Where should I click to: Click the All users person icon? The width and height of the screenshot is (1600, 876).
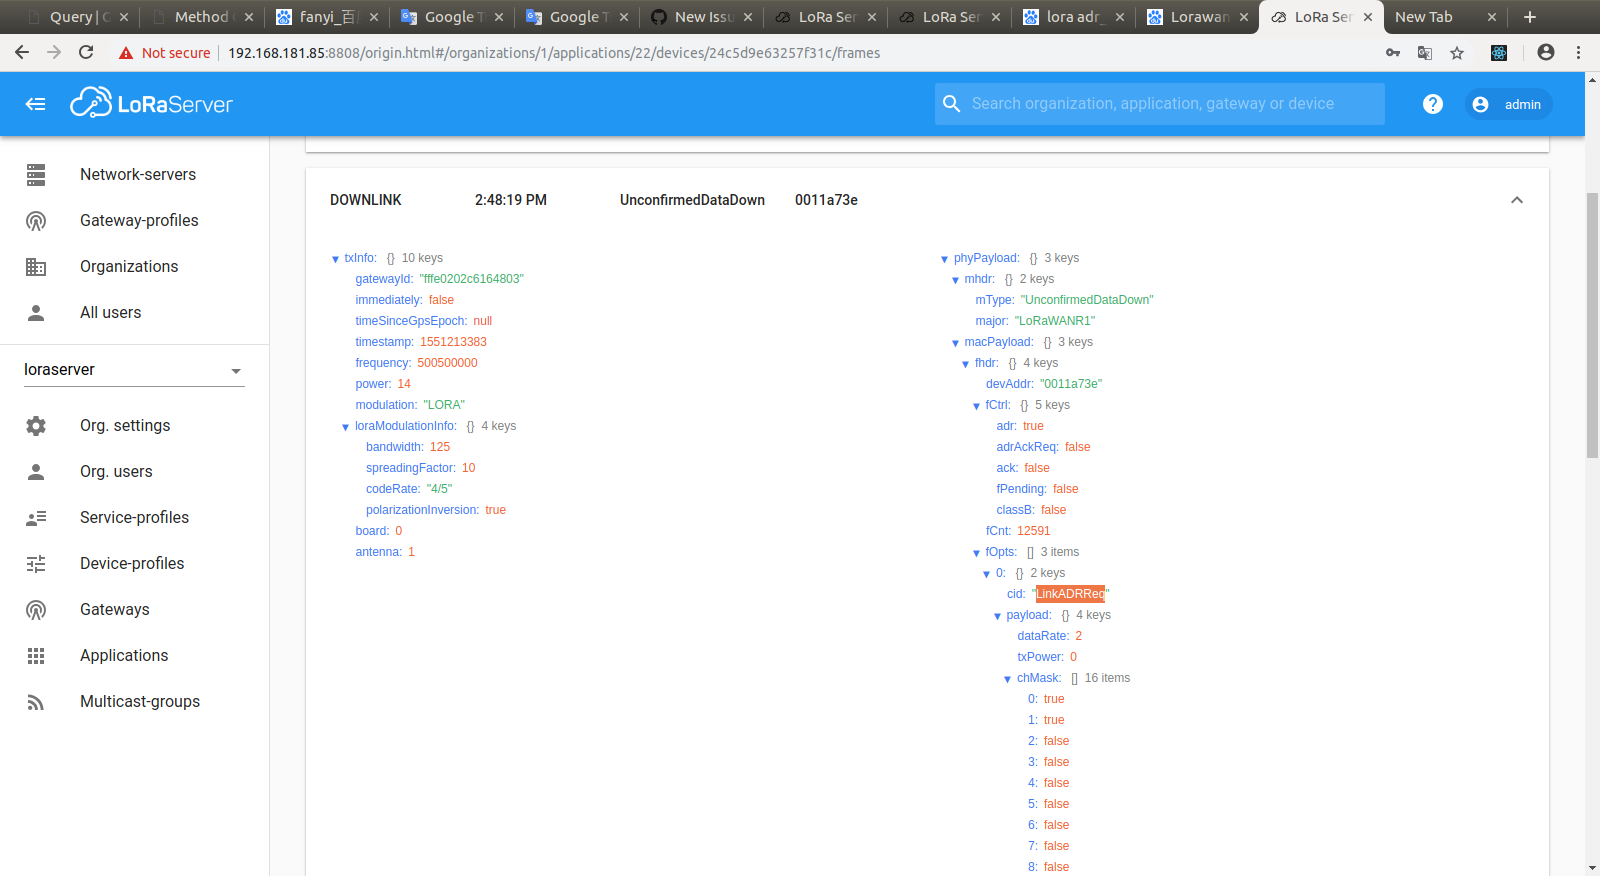click(x=36, y=313)
